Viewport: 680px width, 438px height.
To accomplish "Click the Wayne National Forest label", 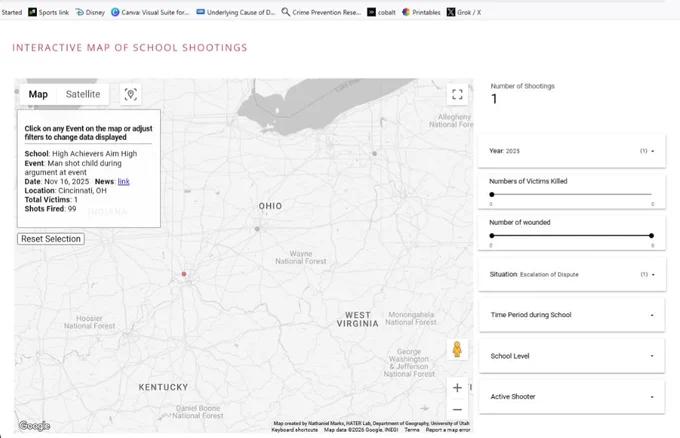I will tap(301, 258).
